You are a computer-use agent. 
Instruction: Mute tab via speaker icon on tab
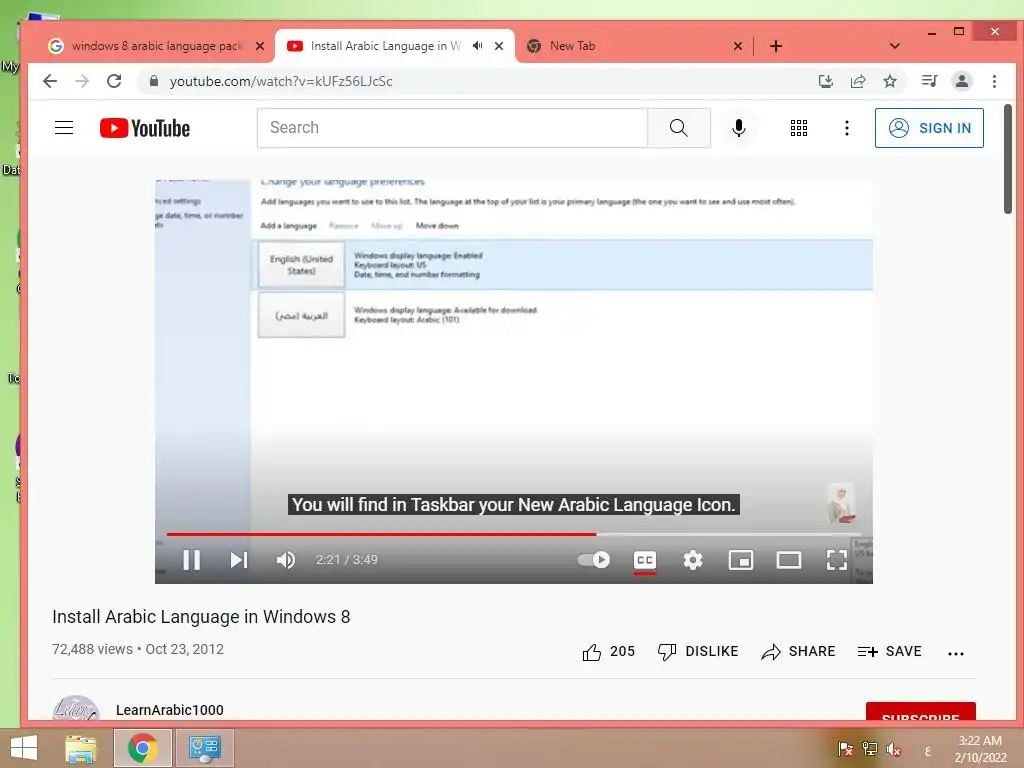478,46
